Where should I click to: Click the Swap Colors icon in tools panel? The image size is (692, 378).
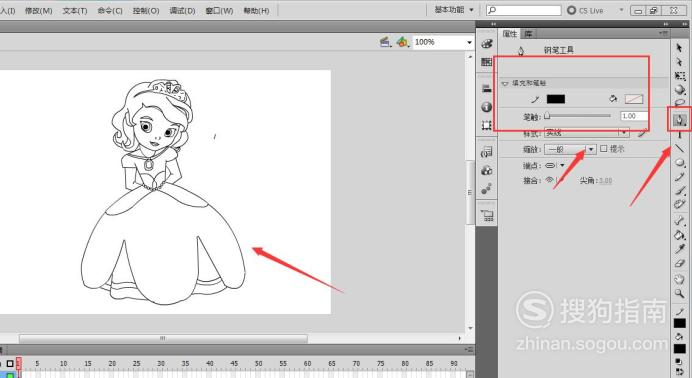click(x=680, y=371)
